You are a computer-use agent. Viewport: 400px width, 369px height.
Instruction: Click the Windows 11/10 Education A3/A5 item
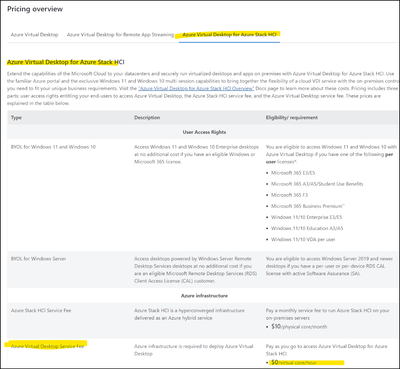tap(307, 228)
